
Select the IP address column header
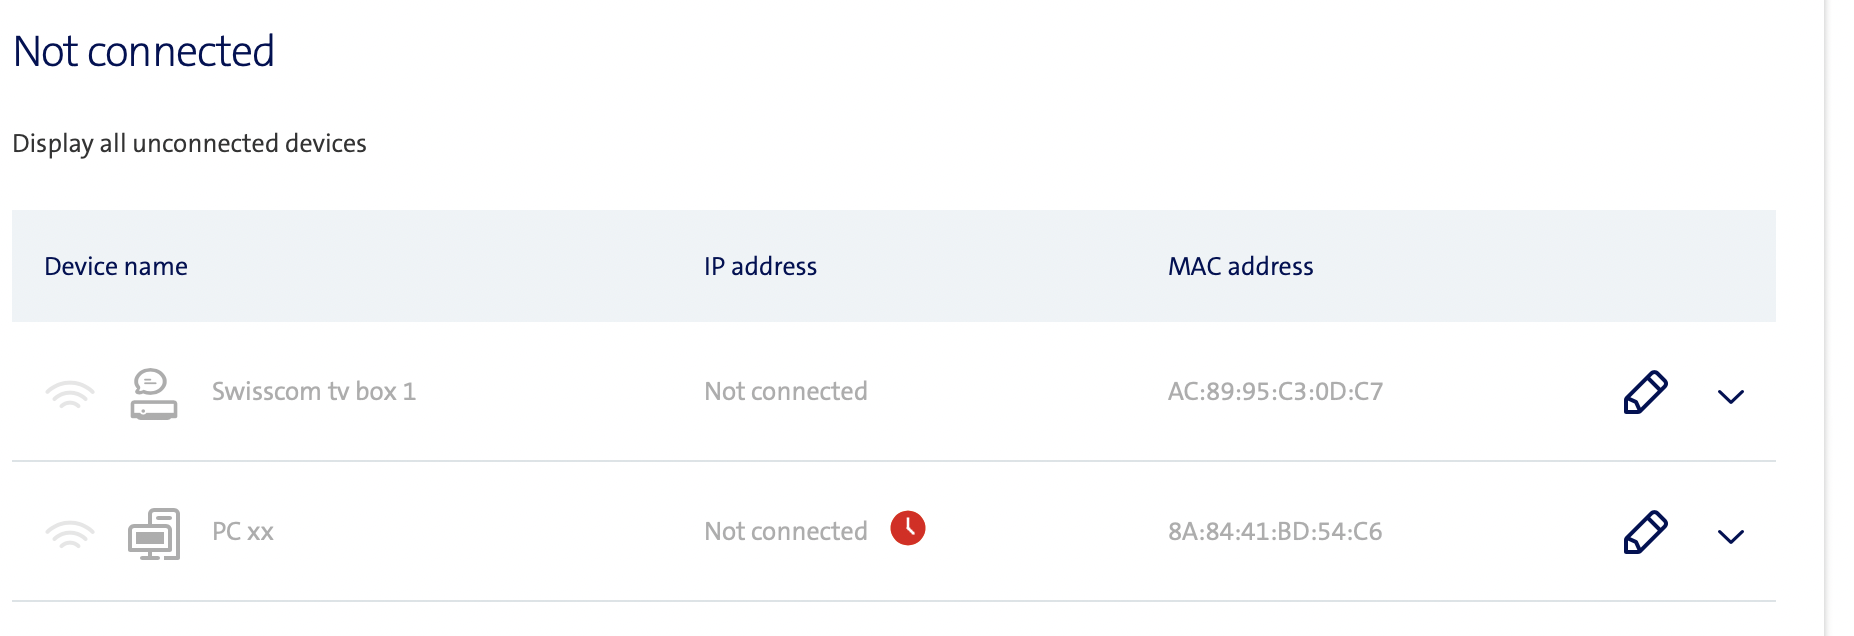[760, 266]
